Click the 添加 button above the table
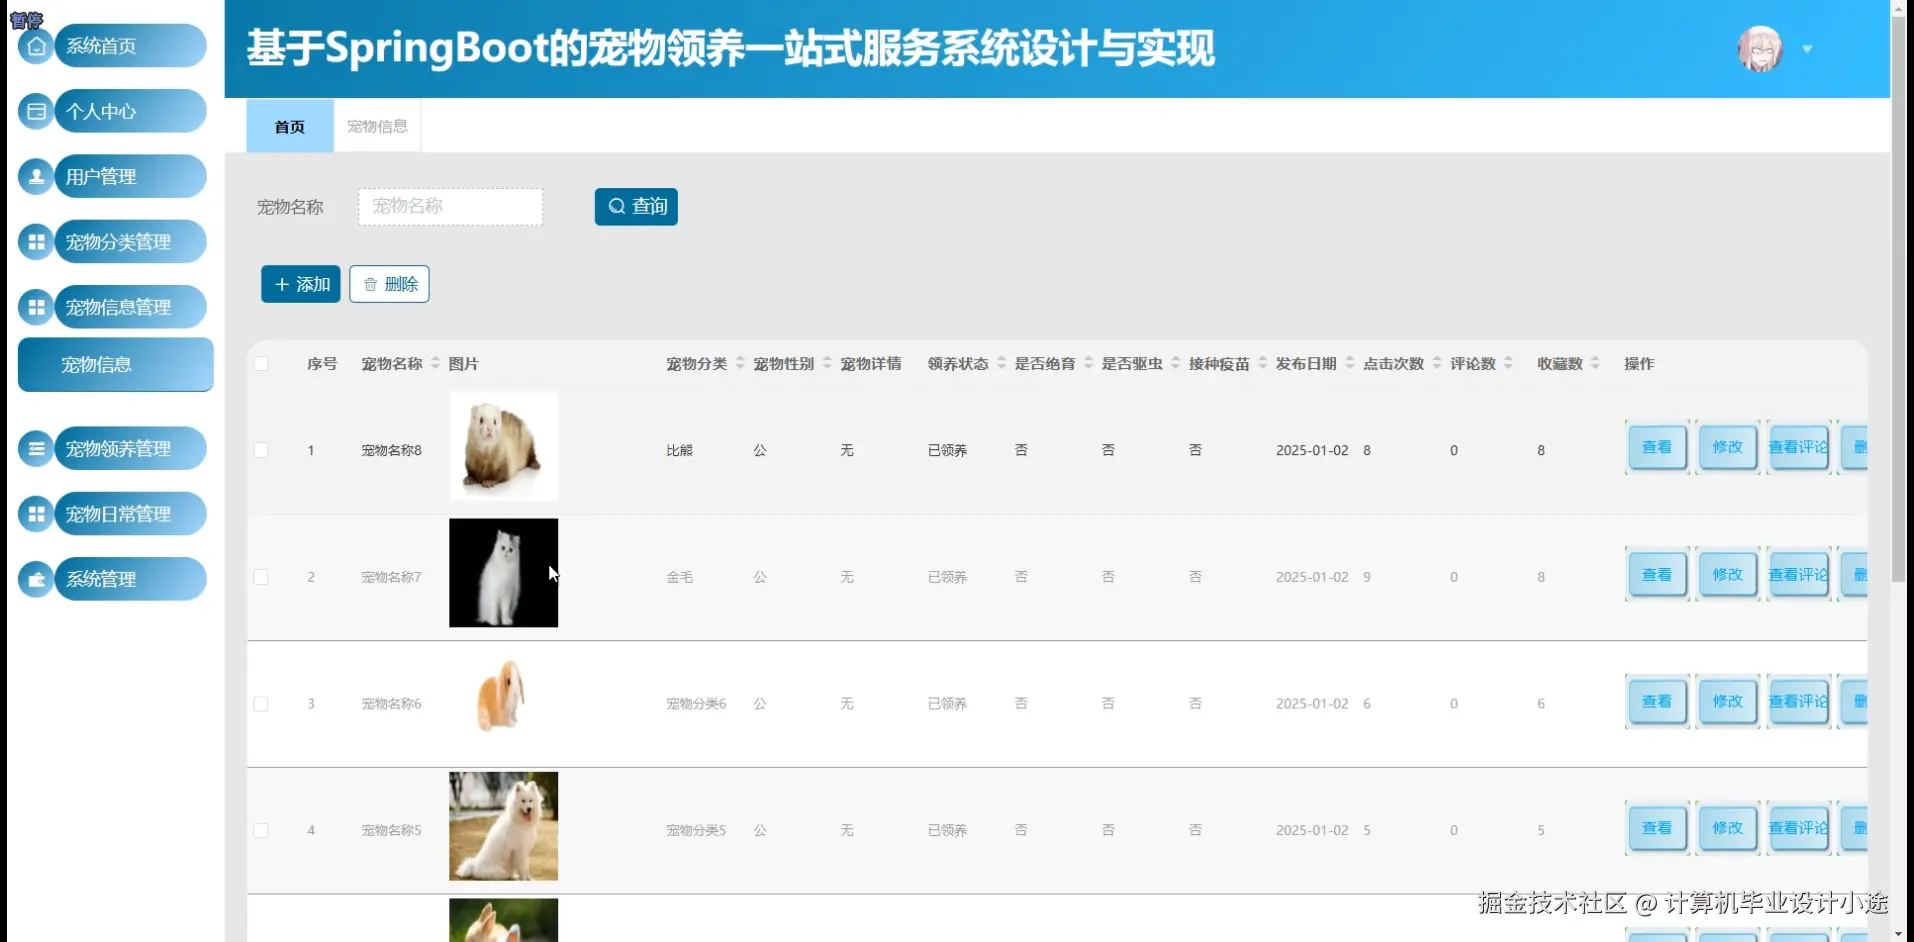 (300, 284)
